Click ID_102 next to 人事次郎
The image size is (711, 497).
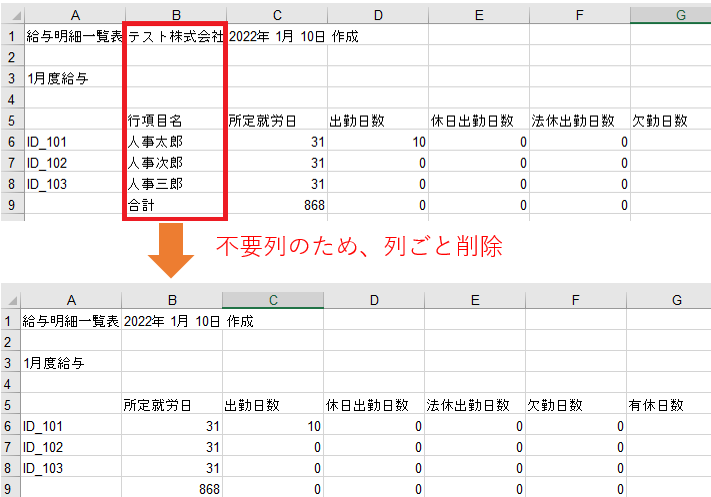pos(75,163)
